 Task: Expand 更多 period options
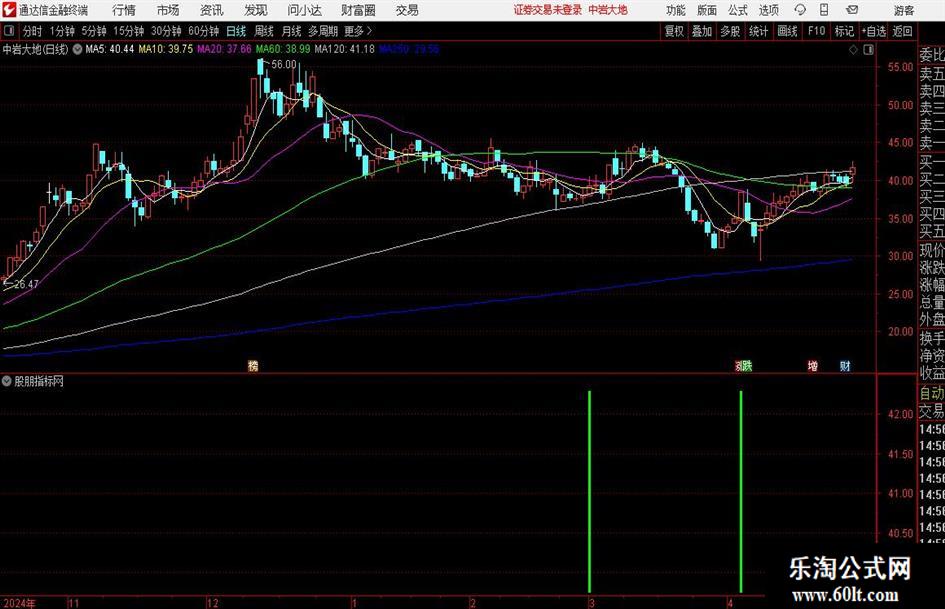click(x=358, y=31)
